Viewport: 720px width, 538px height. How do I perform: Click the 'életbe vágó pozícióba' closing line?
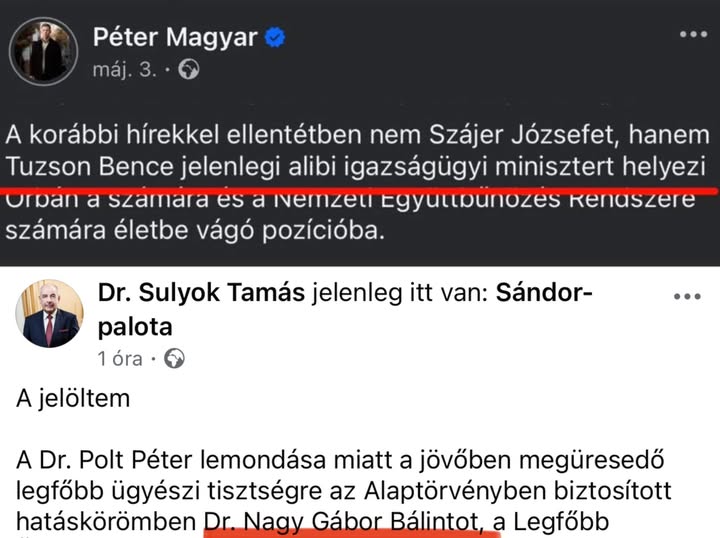[x=205, y=232]
